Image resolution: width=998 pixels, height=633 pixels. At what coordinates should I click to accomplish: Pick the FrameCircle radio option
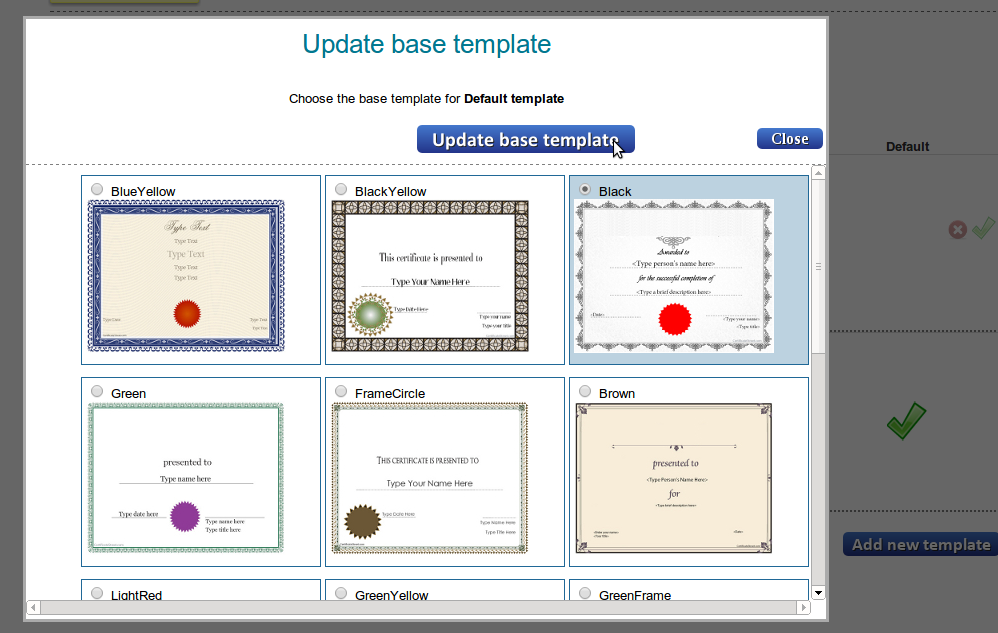tap(341, 391)
